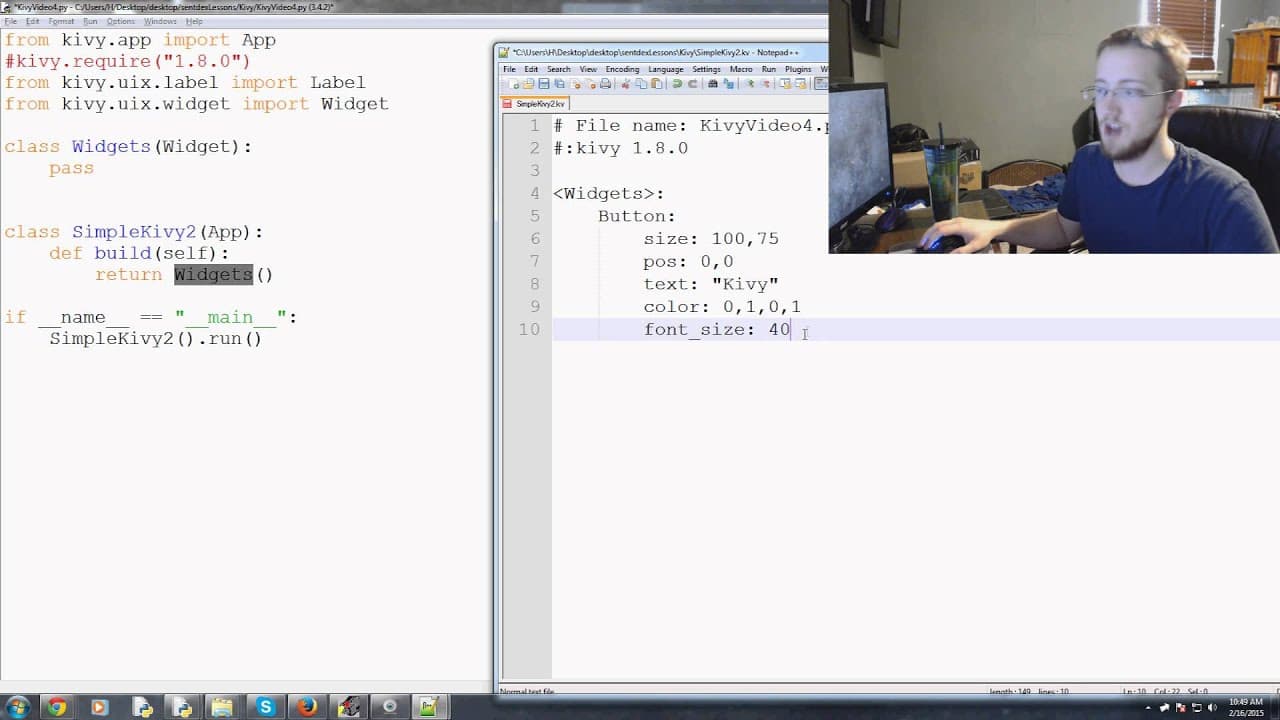Screen dimensions: 1280x720
Task: Open Windows Explorer folder on taskbar
Action: [x=222, y=707]
